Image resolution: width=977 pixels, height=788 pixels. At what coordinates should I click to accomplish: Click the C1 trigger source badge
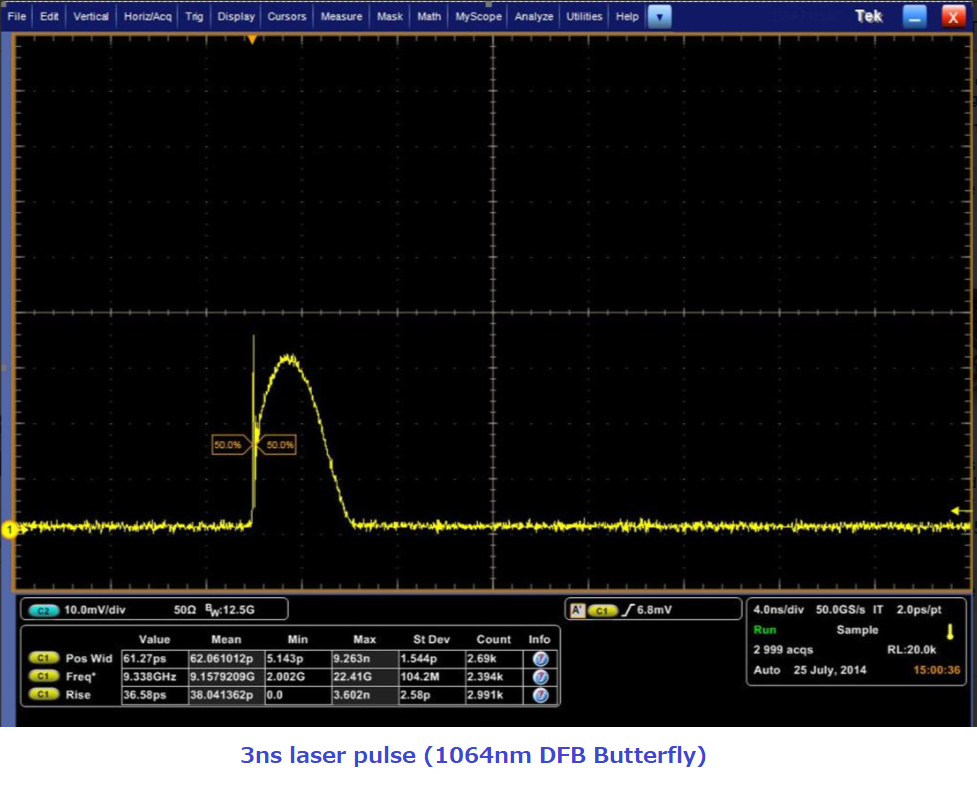click(x=603, y=609)
